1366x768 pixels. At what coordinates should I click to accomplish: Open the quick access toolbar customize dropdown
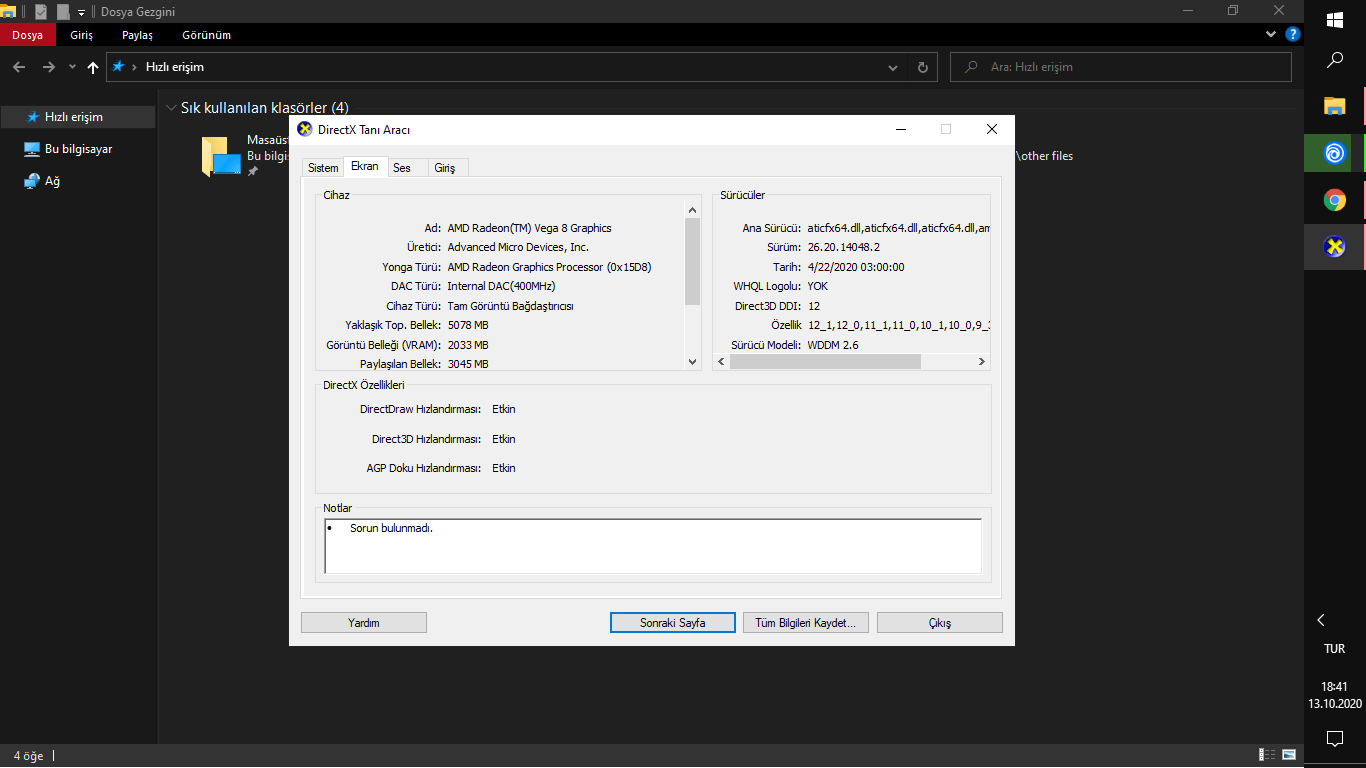(x=81, y=12)
